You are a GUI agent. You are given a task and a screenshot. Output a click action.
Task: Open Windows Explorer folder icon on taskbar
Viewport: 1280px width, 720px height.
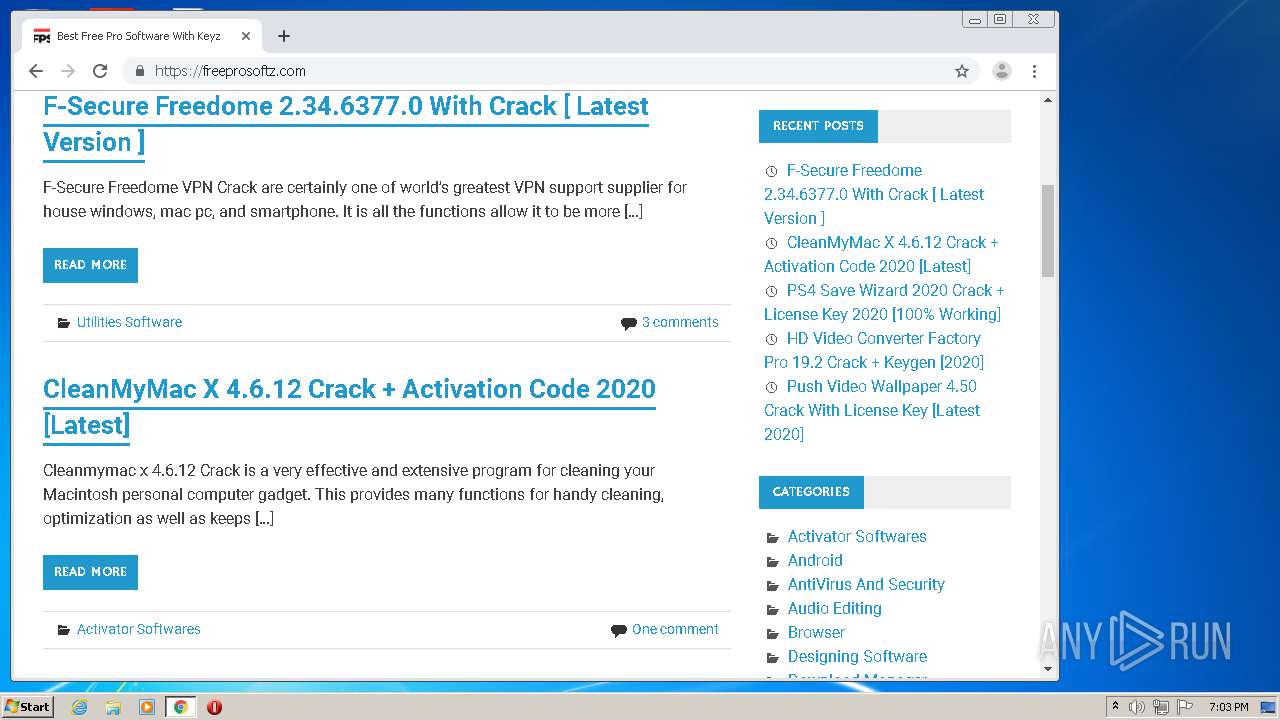tap(113, 707)
